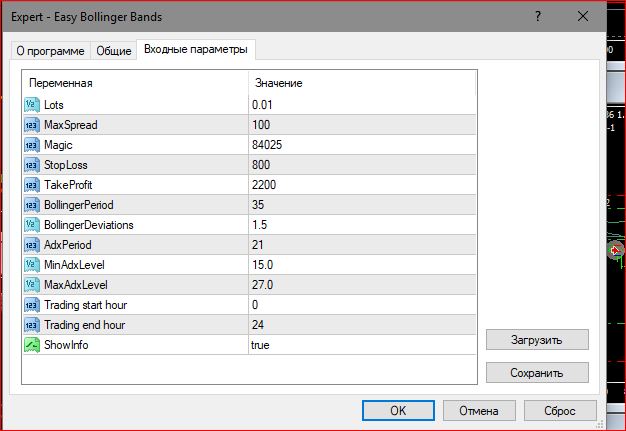
Task: Click the icon beside Trading end hour
Action: pyautogui.click(x=32, y=325)
